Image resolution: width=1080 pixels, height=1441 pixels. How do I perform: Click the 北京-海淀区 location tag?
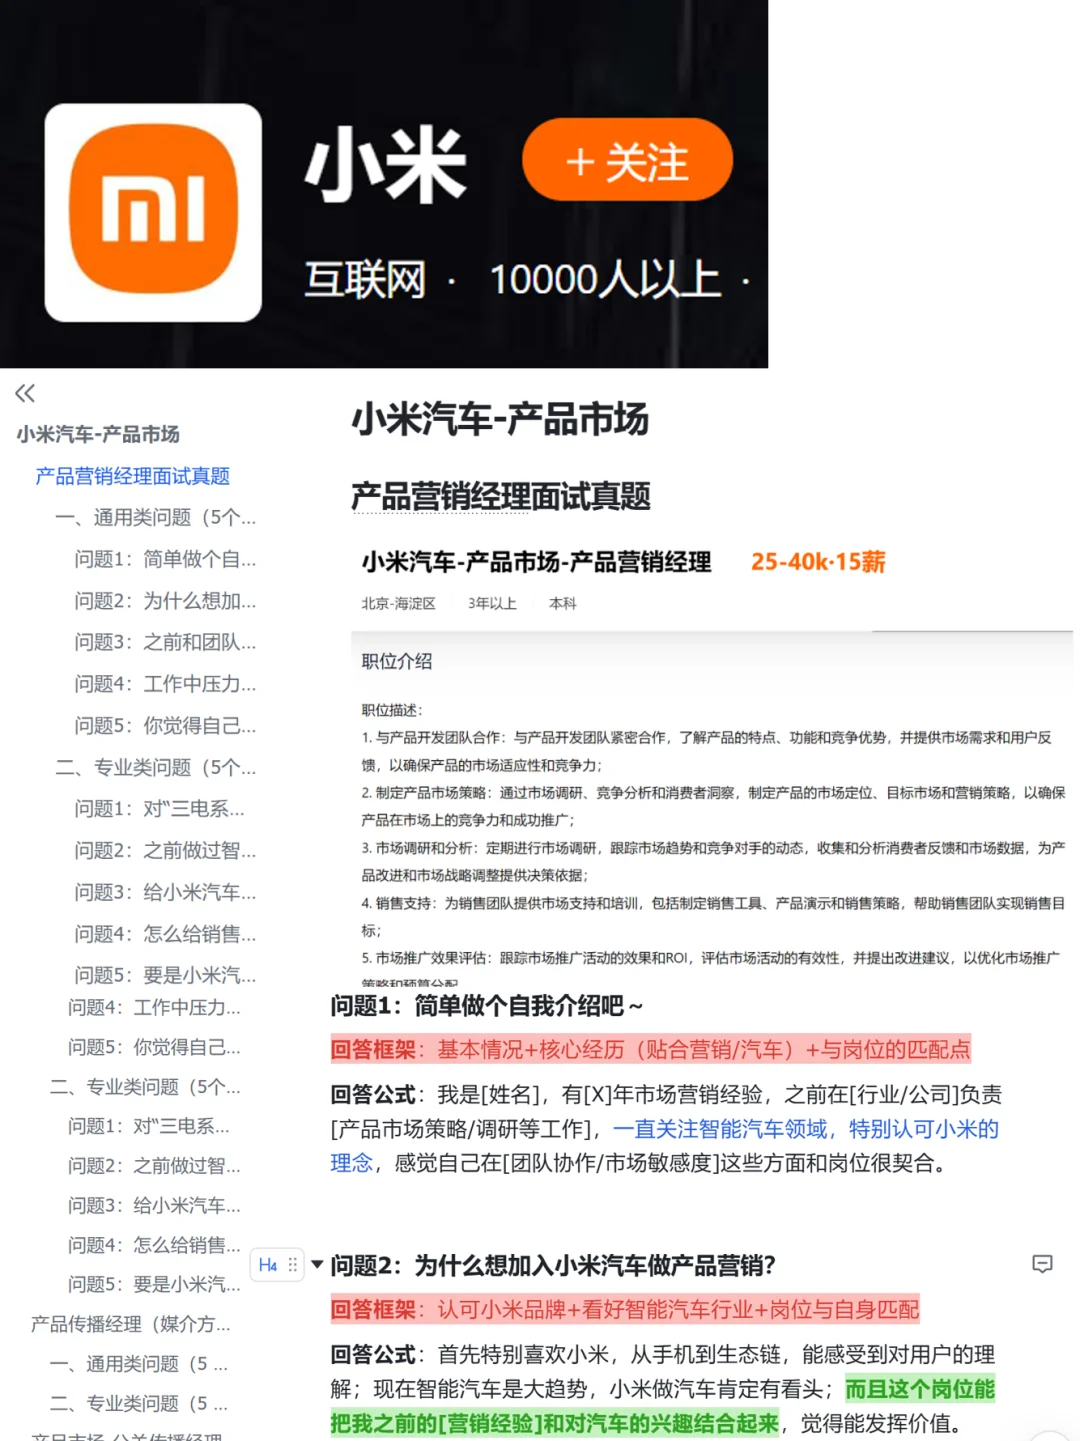click(x=398, y=604)
